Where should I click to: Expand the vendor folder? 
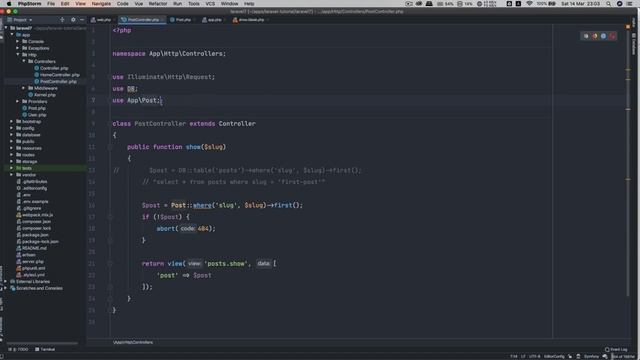(x=11, y=175)
